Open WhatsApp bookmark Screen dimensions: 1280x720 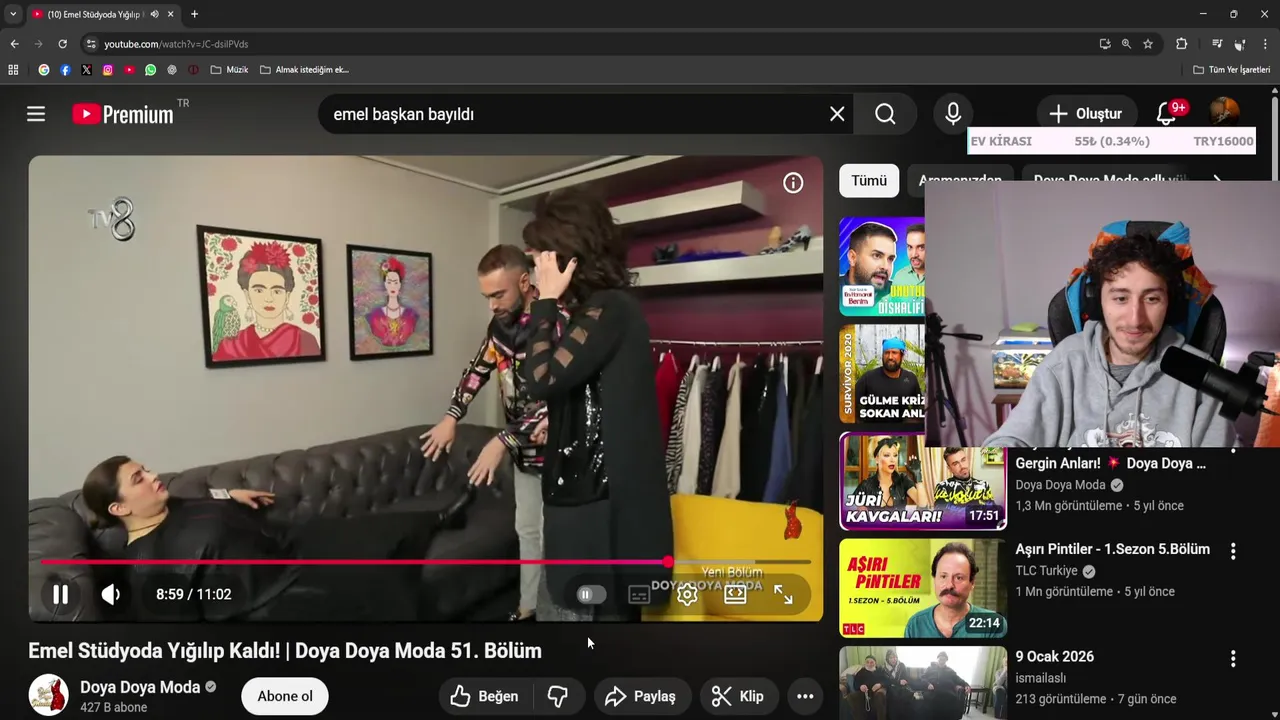150,70
